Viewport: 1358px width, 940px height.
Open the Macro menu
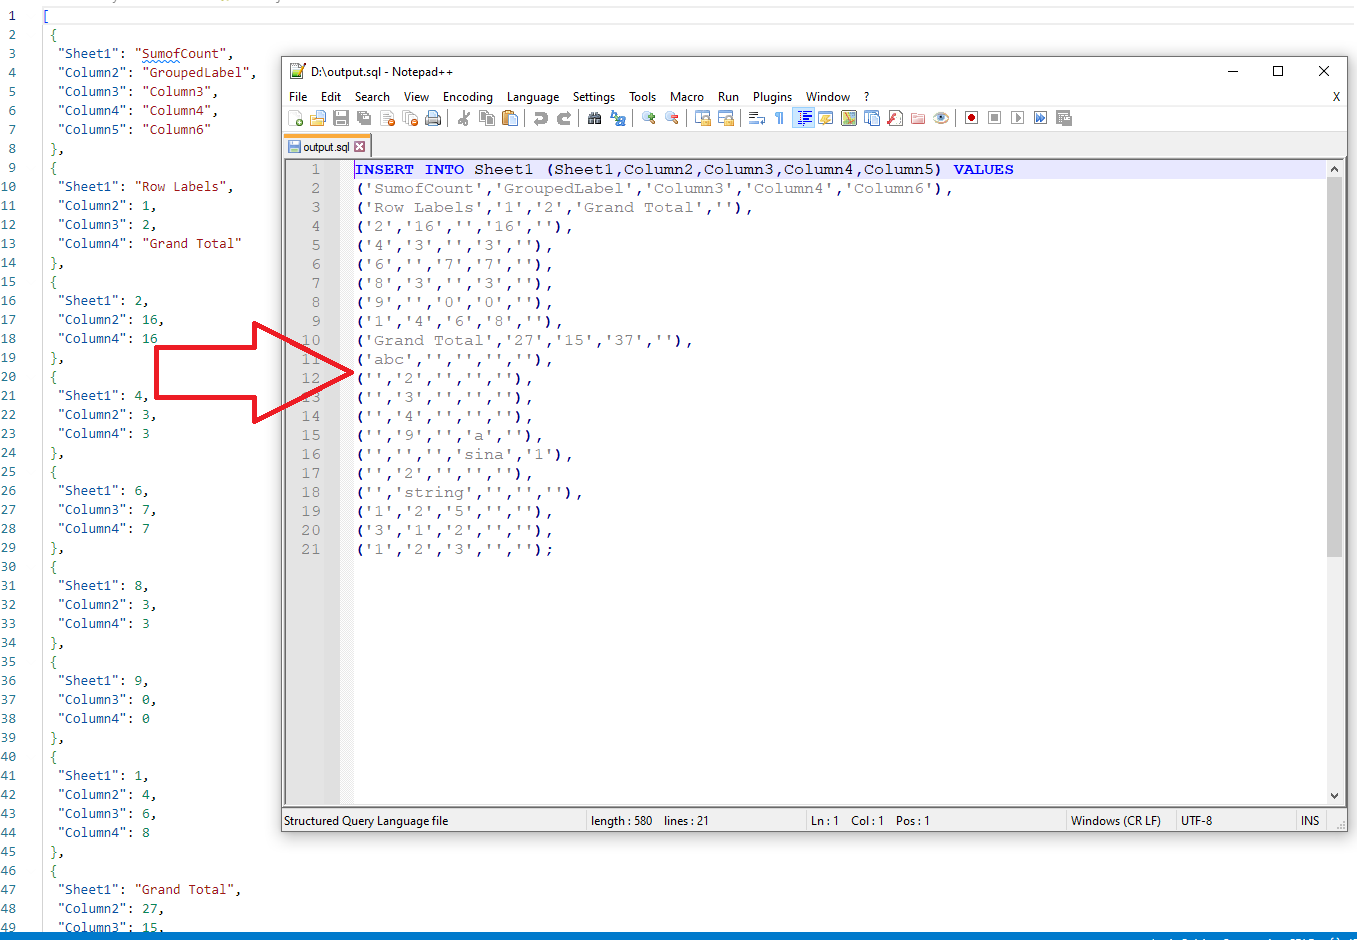tap(687, 97)
